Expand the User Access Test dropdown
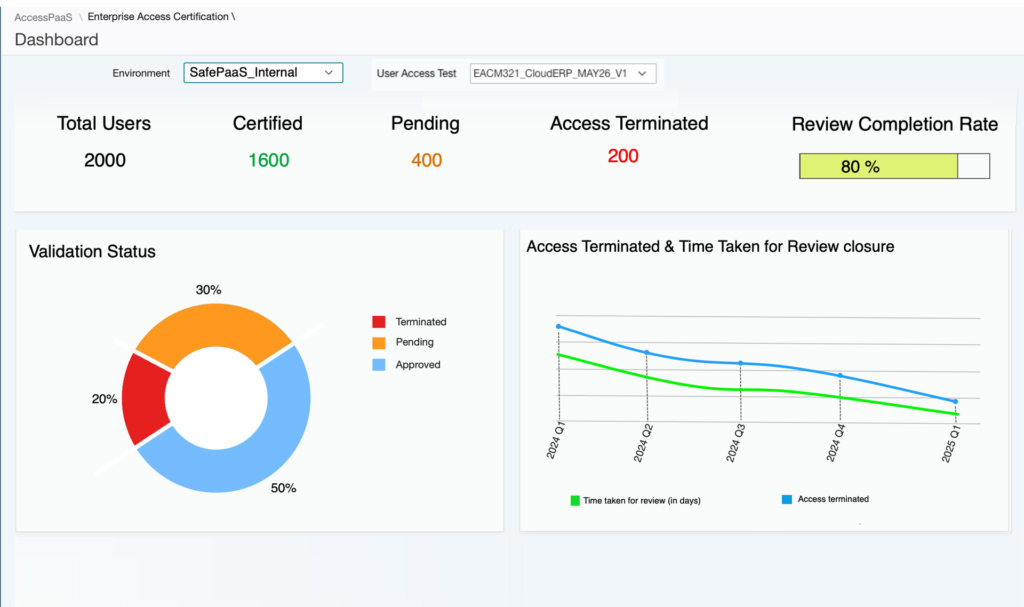This screenshot has height=607, width=1024. [563, 73]
